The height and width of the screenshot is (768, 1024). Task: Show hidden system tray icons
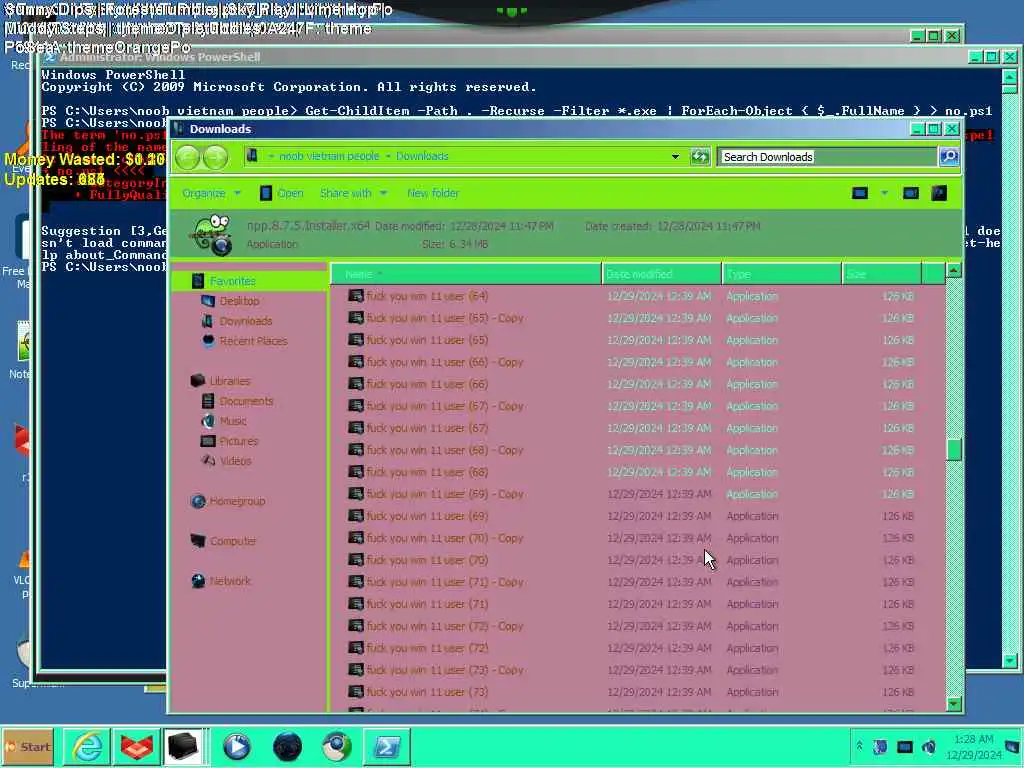coord(859,746)
